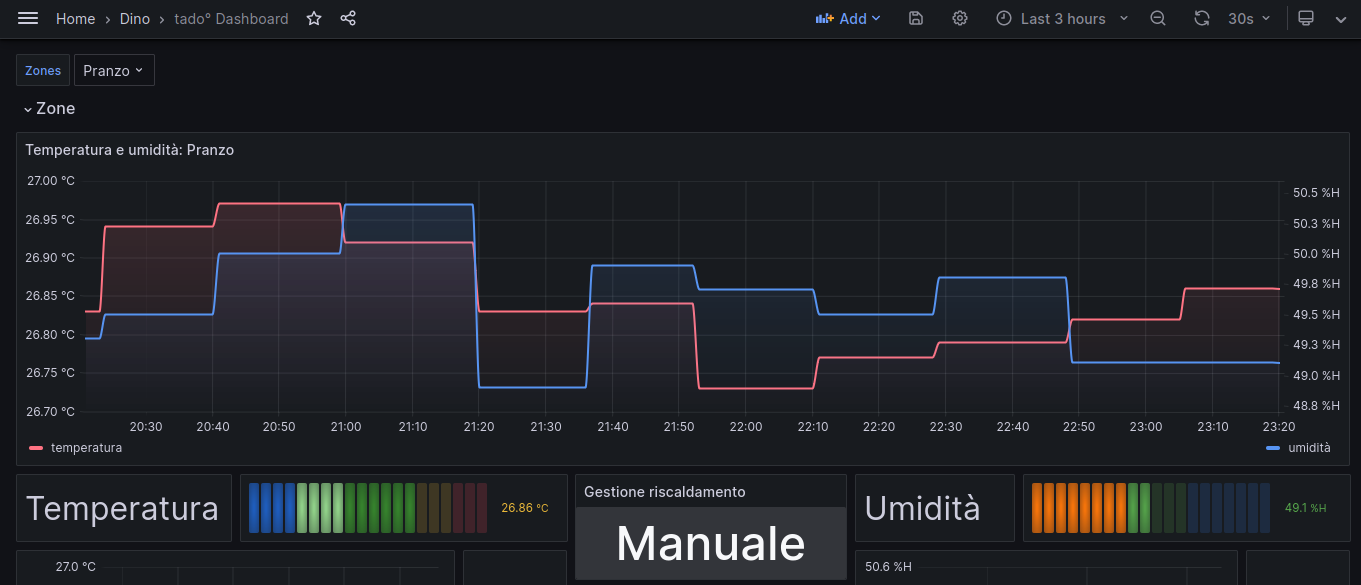
Task: Click the 26.70 °C y-axis label
Action: [51, 411]
